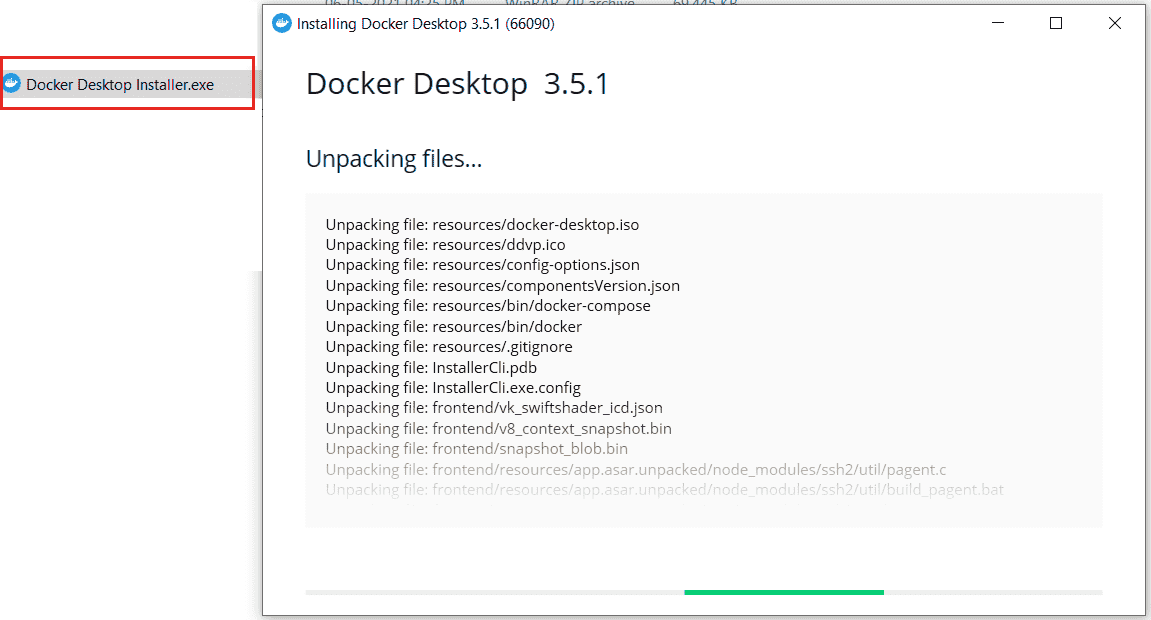Screen dimensions: 1151x620
Task: Click log line frontend/vk_swiftshader_icd.json
Action: pyautogui.click(x=494, y=407)
